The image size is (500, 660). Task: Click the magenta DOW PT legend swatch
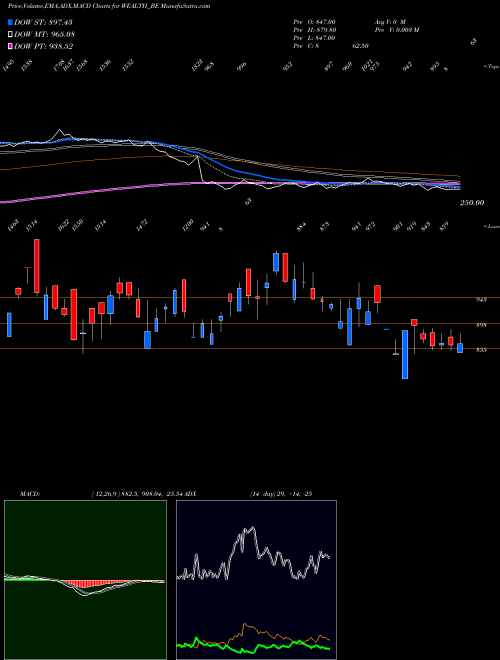click(x=10, y=46)
